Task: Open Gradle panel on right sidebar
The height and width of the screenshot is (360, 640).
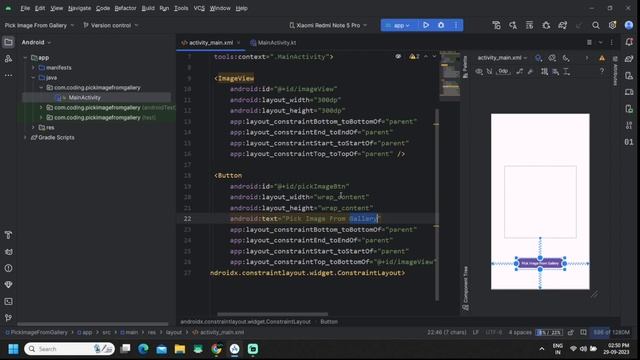Action: pos(629,59)
